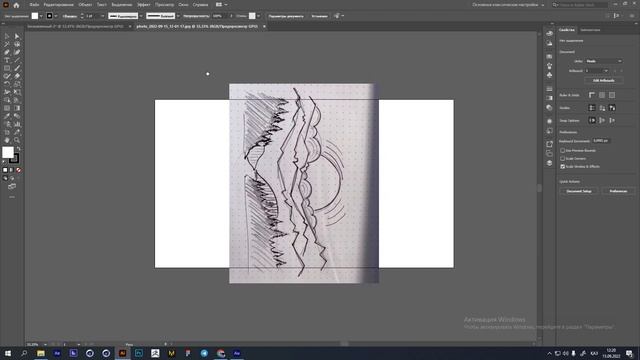Image resolution: width=640 pixels, height=360 pixels.
Task: Select the Curvature tool
Action: point(17,52)
